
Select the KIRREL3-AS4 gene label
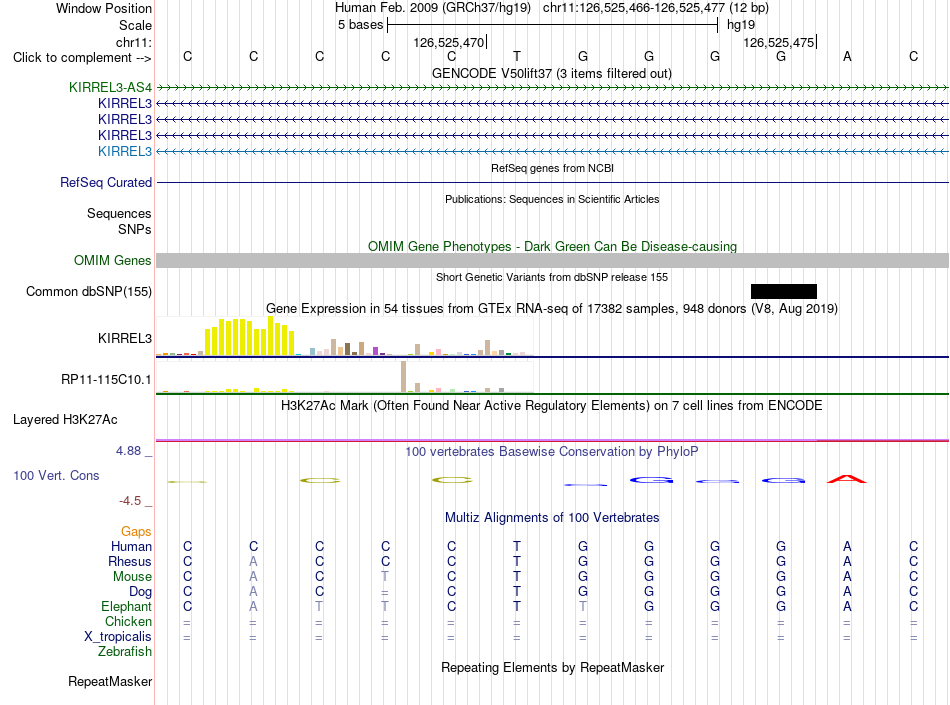[x=110, y=87]
